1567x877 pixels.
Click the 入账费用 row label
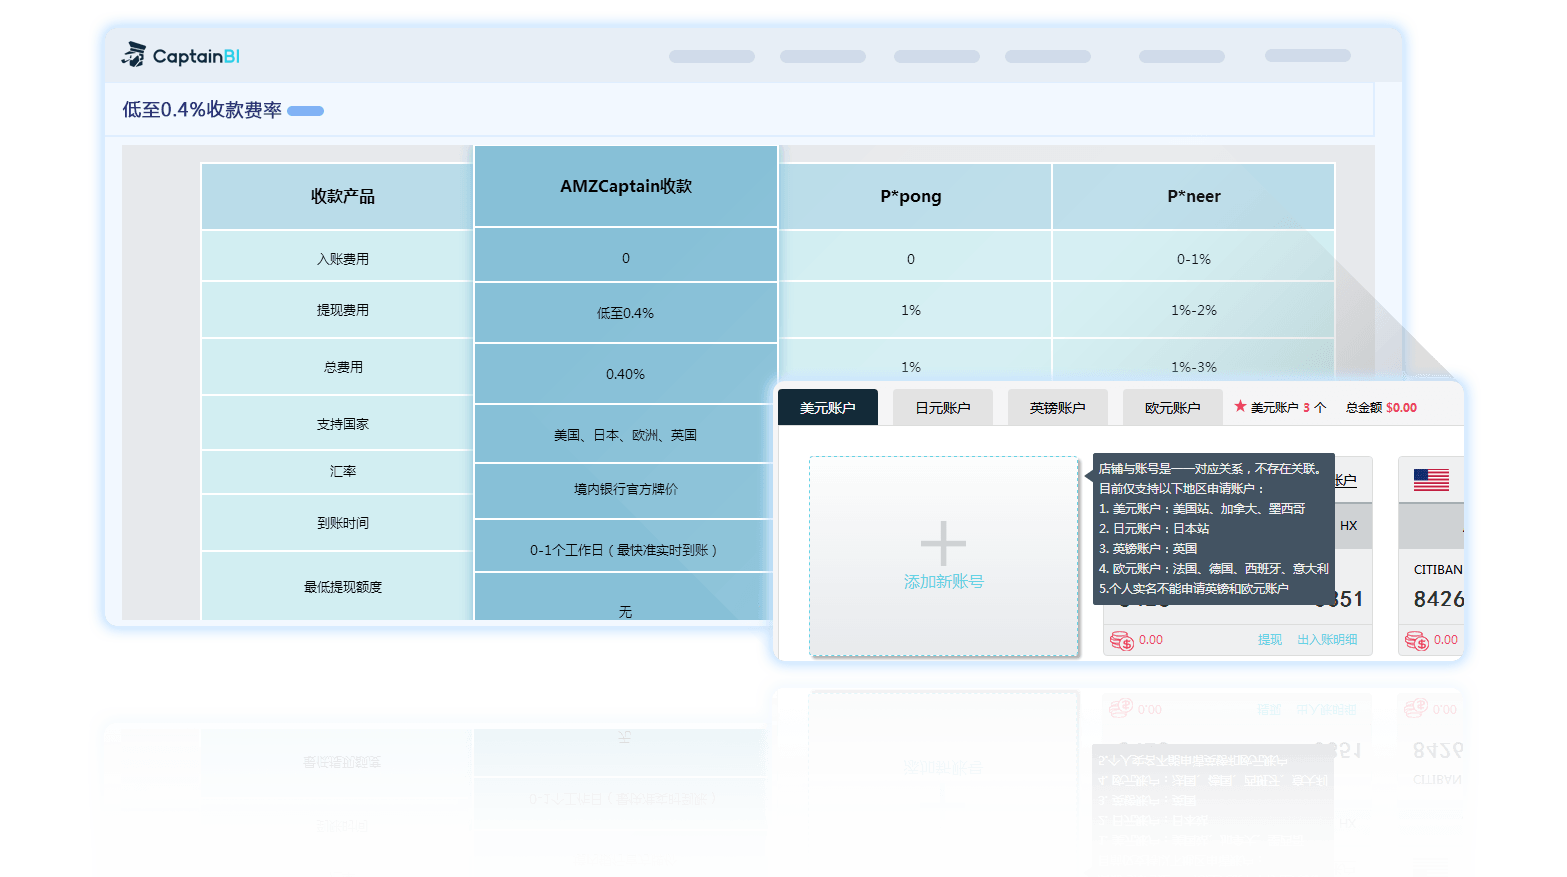point(343,259)
